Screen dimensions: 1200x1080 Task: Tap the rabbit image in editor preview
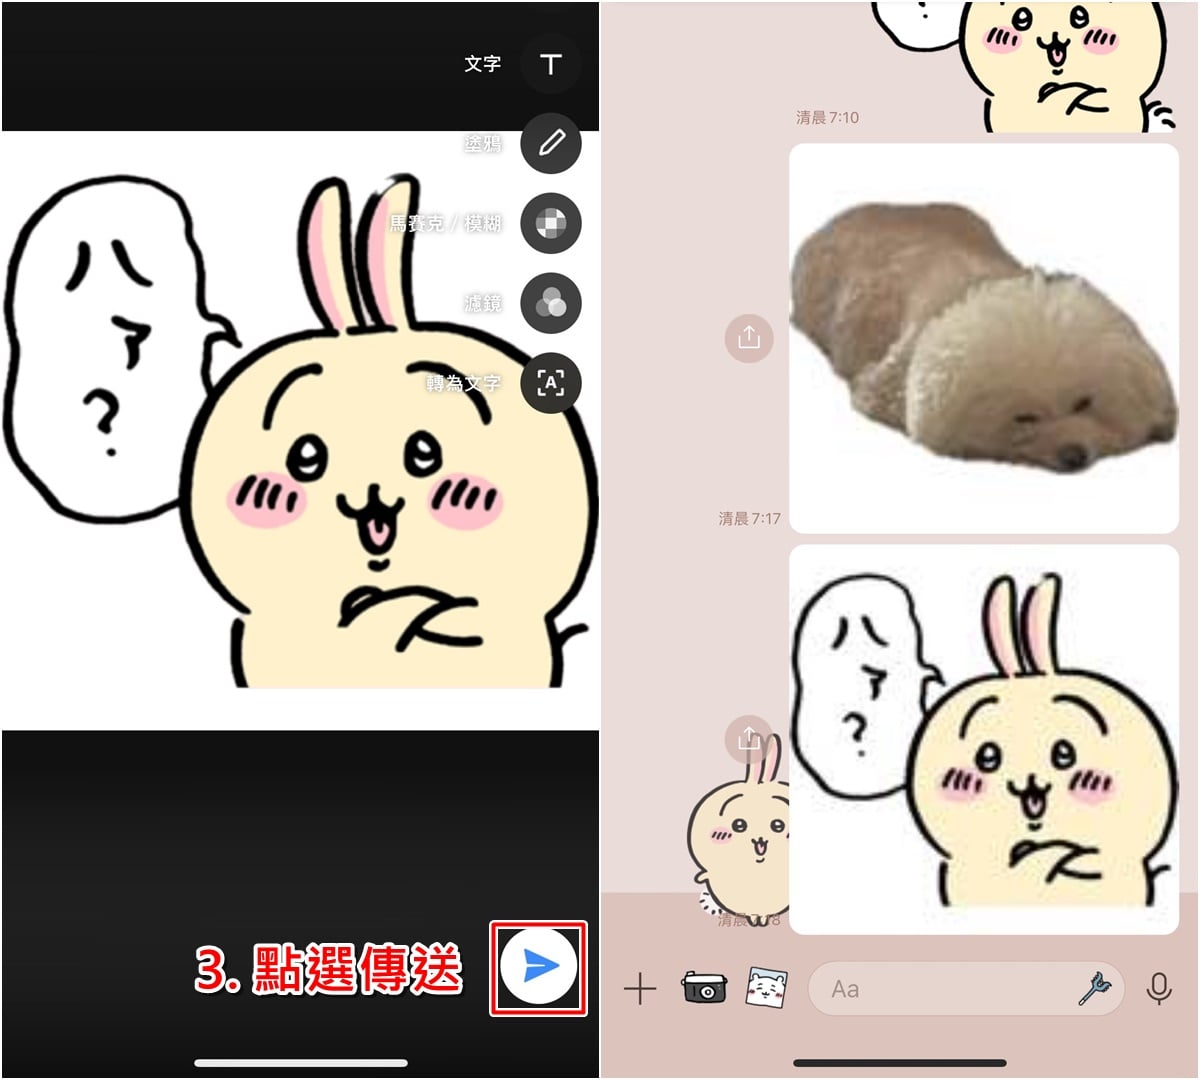[x=300, y=430]
